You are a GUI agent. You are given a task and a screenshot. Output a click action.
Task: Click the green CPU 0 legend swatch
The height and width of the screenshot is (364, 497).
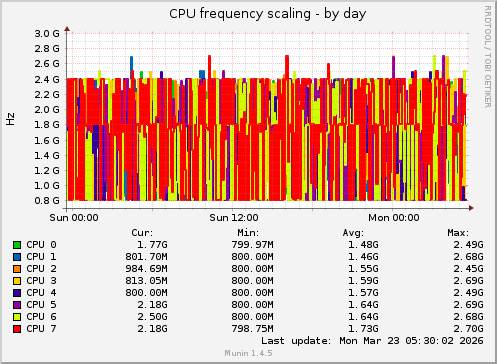17,245
